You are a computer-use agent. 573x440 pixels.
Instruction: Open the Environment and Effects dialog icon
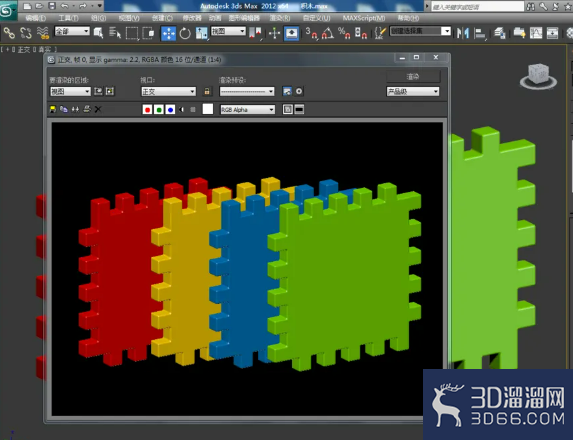[x=299, y=91]
